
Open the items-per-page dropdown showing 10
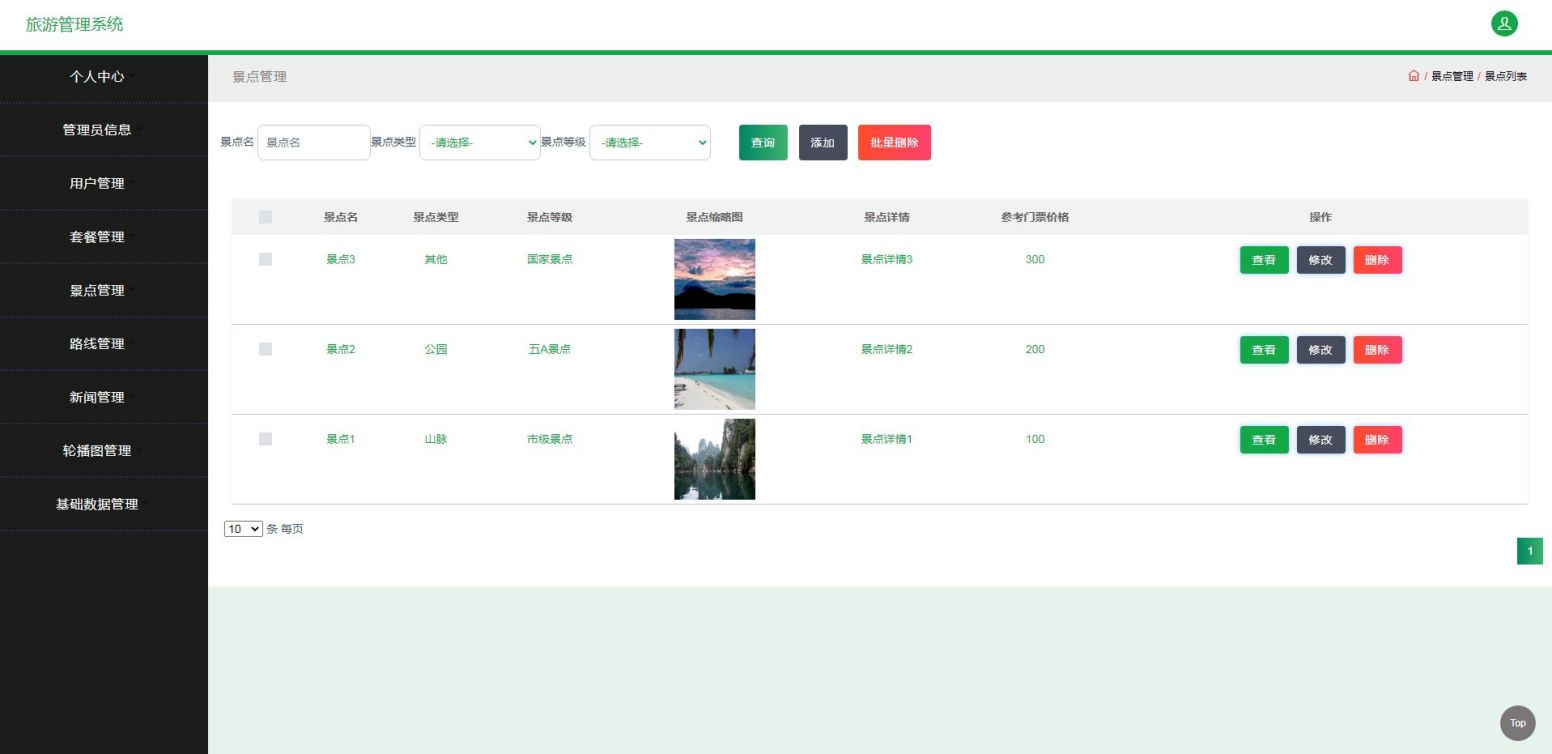(x=243, y=529)
